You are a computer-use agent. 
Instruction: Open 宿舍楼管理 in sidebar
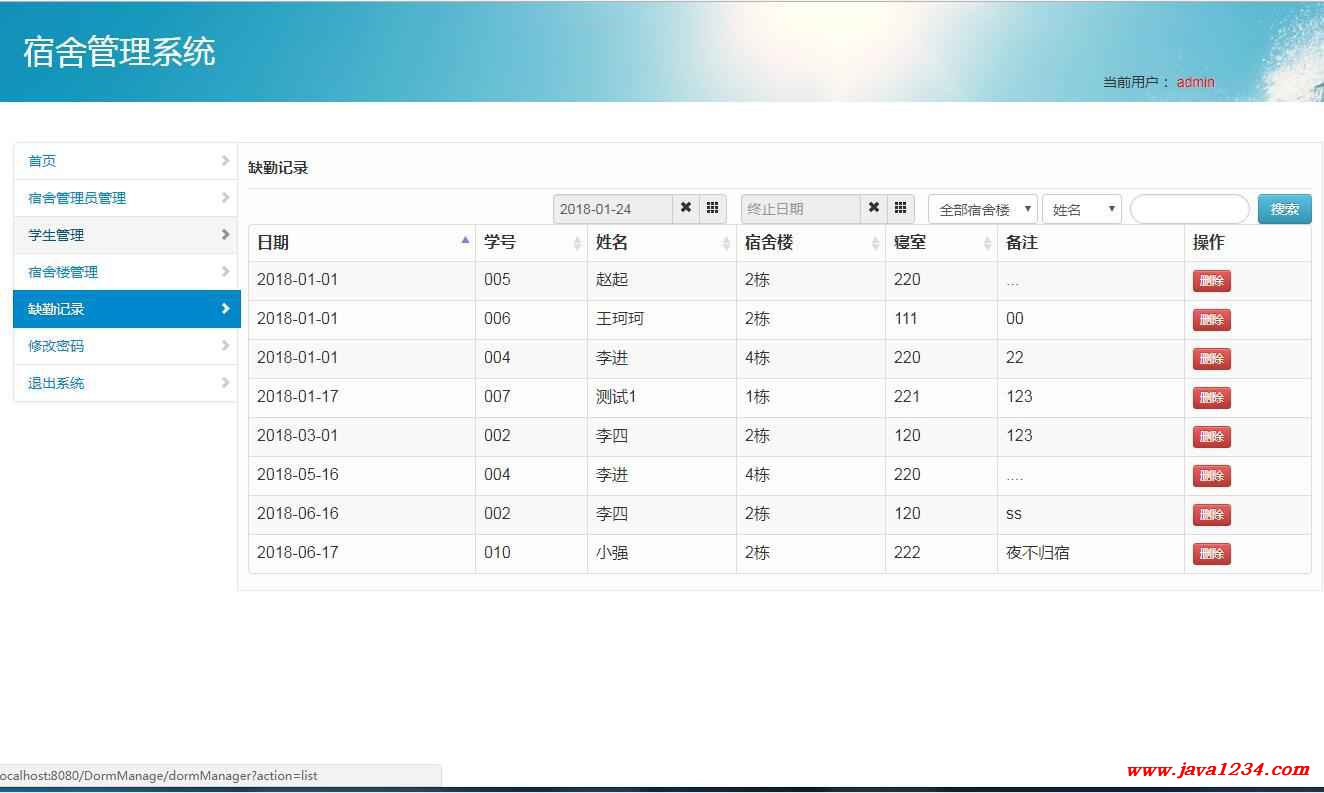pyautogui.click(x=126, y=272)
